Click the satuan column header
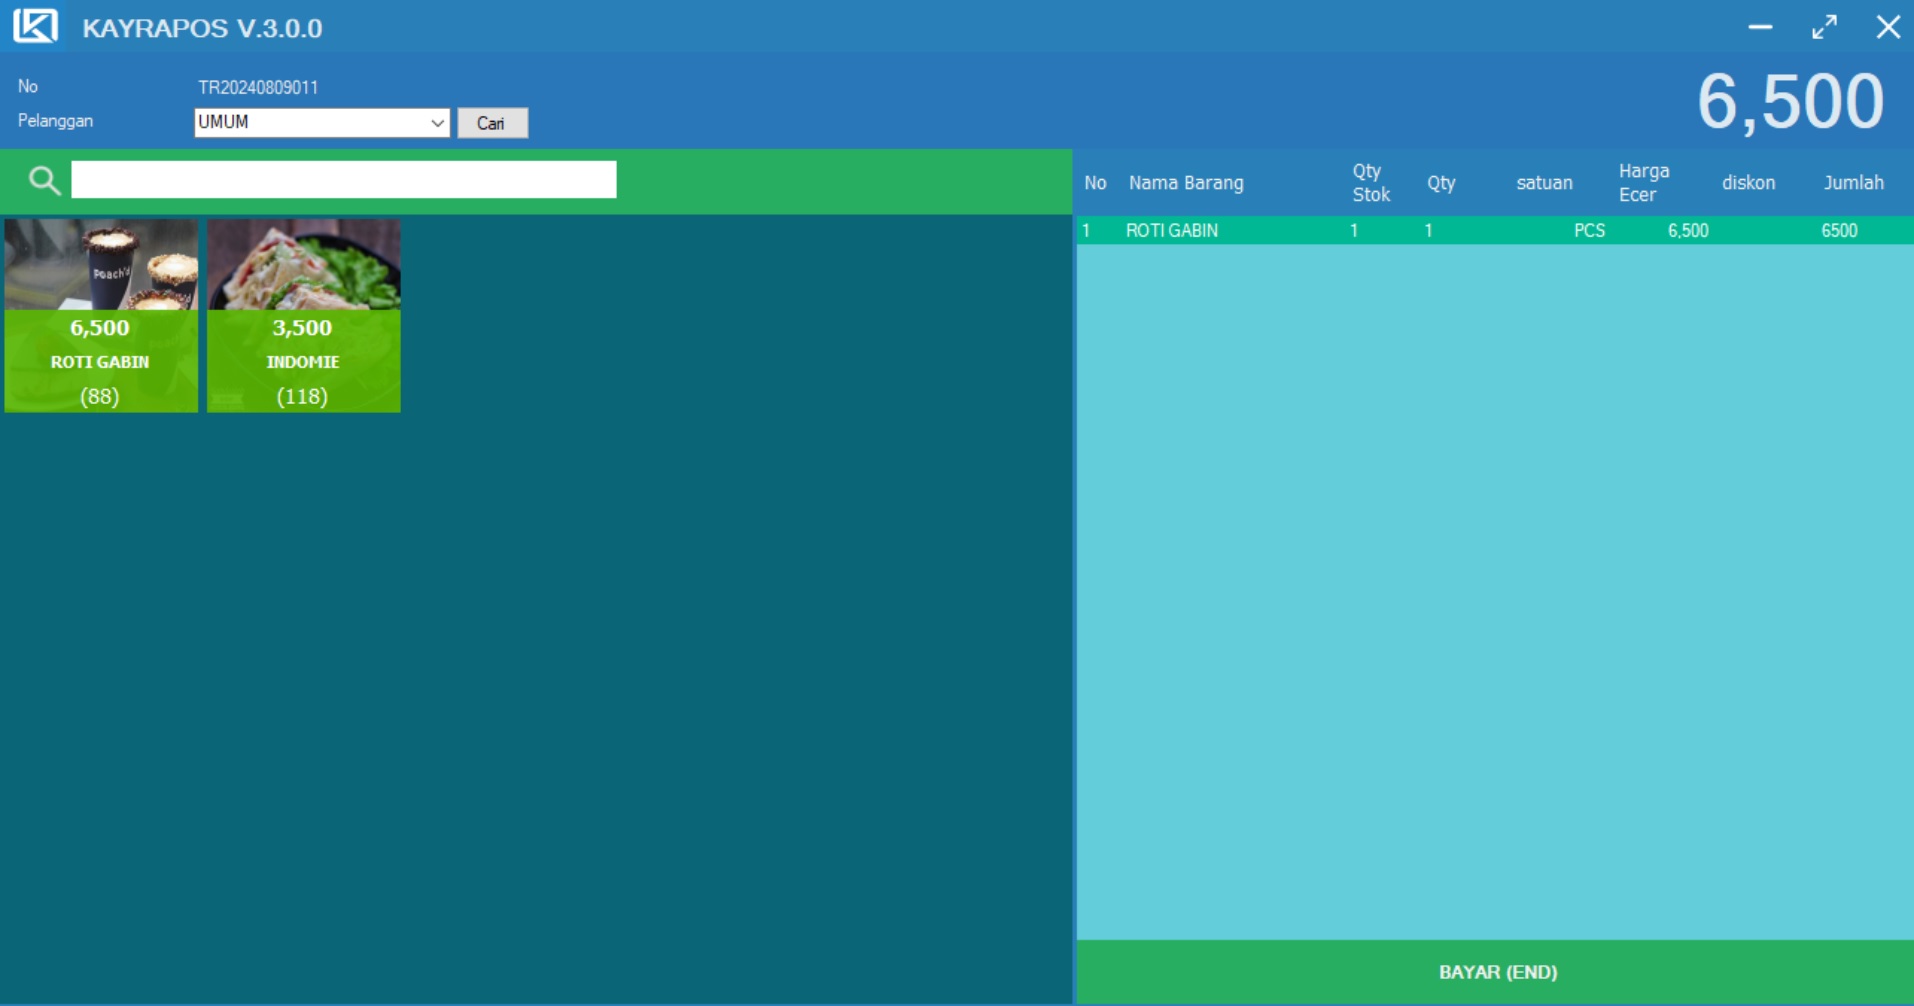Screen dimensions: 1914x1006 [x=1544, y=183]
